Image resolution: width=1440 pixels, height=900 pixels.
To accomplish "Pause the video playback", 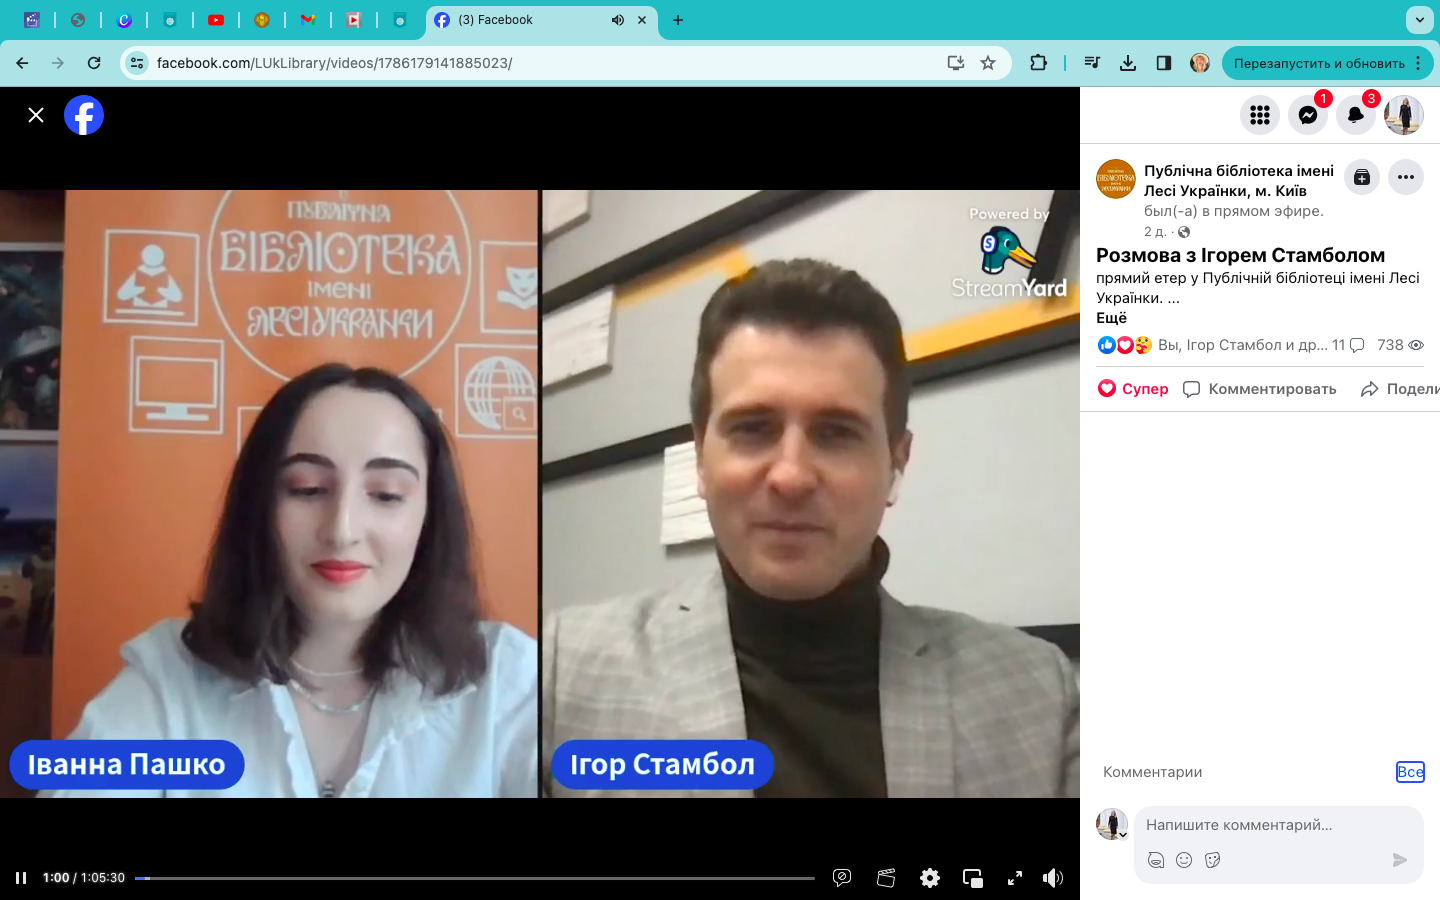I will [x=21, y=878].
